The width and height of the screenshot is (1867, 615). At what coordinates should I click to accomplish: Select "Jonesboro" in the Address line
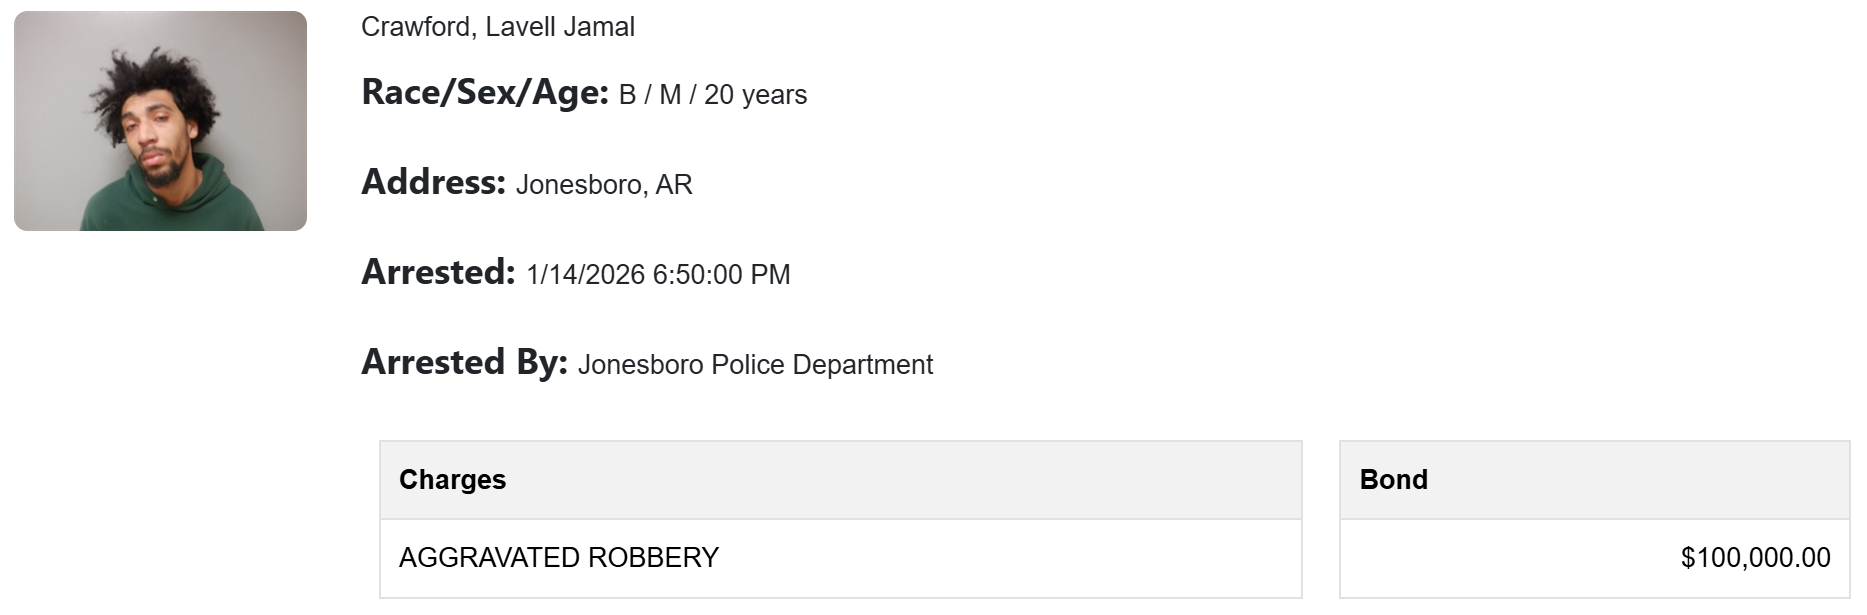[578, 185]
